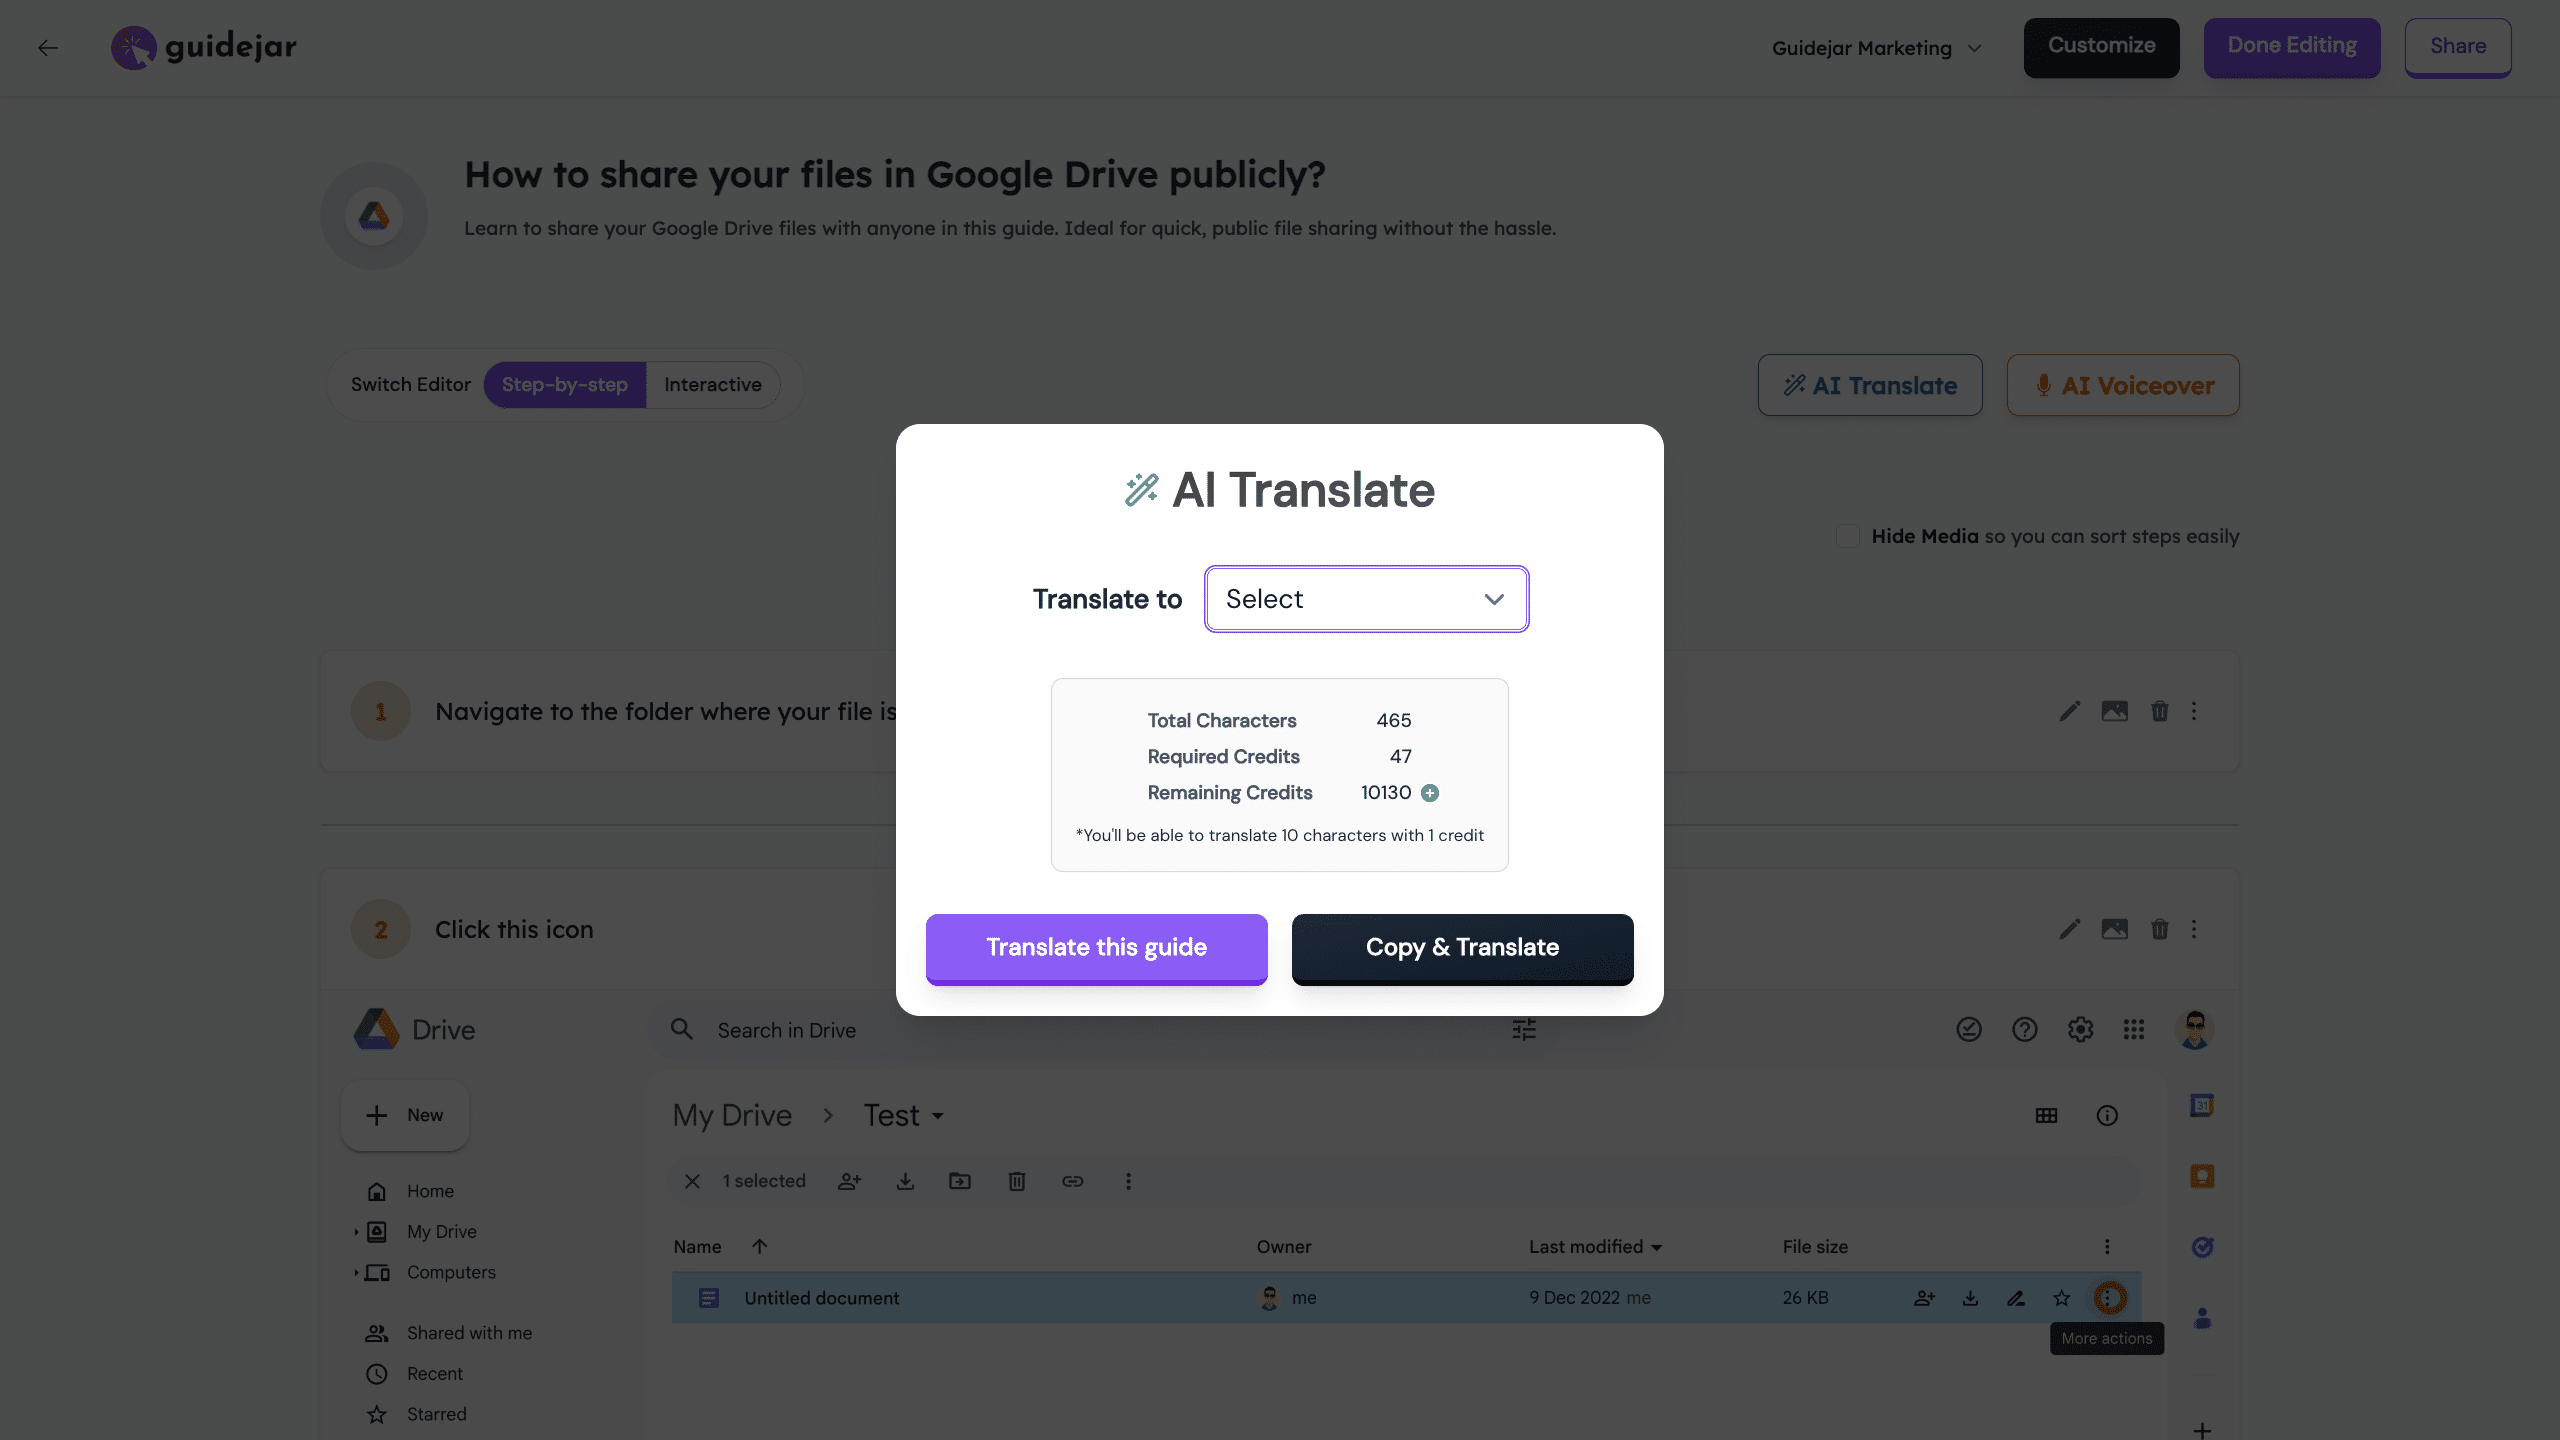Open Google Keep in the side panel

pos(2203,1176)
